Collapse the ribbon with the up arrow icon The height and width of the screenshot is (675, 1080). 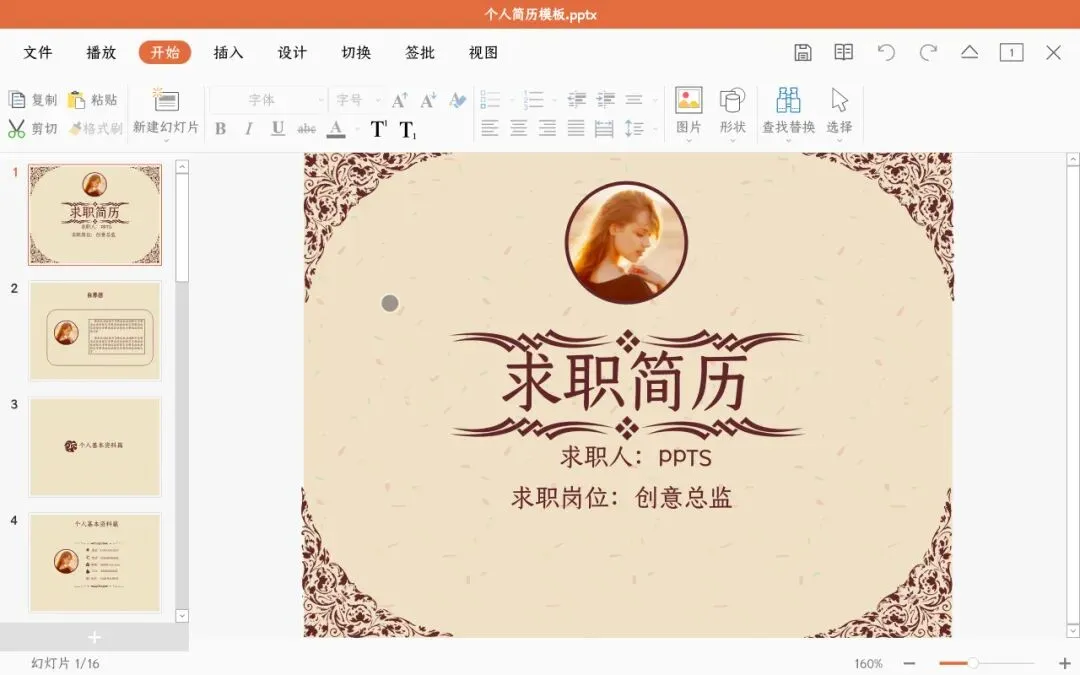coord(970,52)
